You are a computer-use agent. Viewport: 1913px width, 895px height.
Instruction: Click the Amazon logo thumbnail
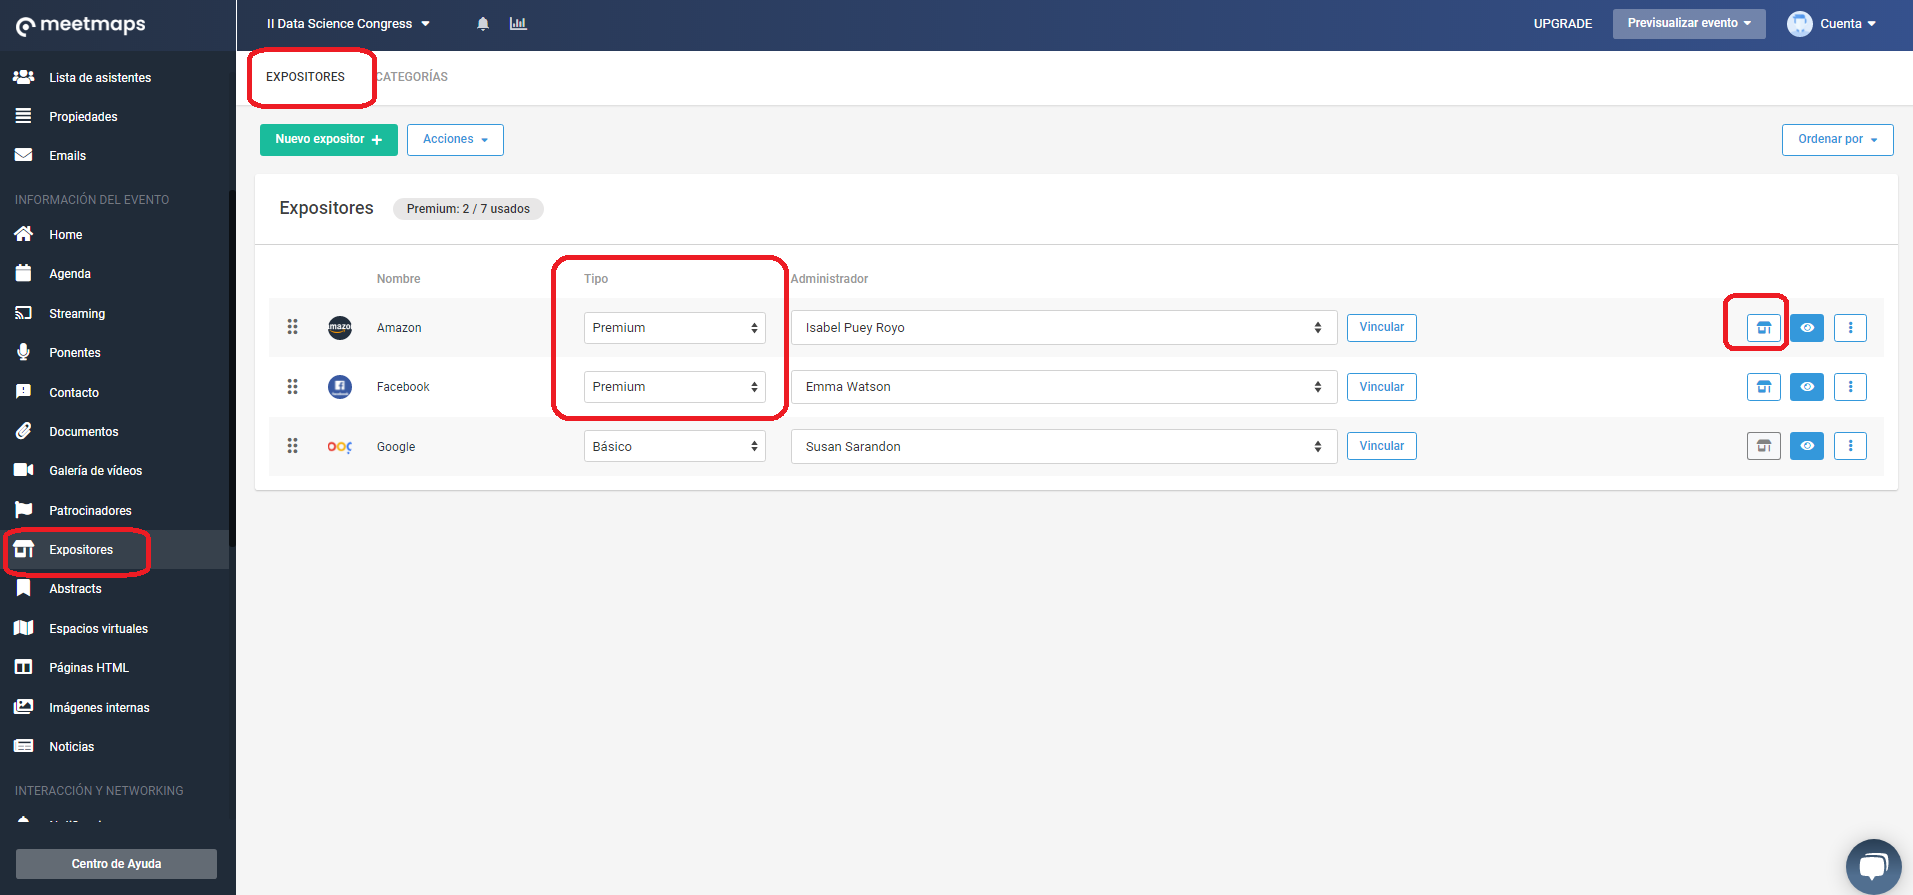tap(340, 327)
